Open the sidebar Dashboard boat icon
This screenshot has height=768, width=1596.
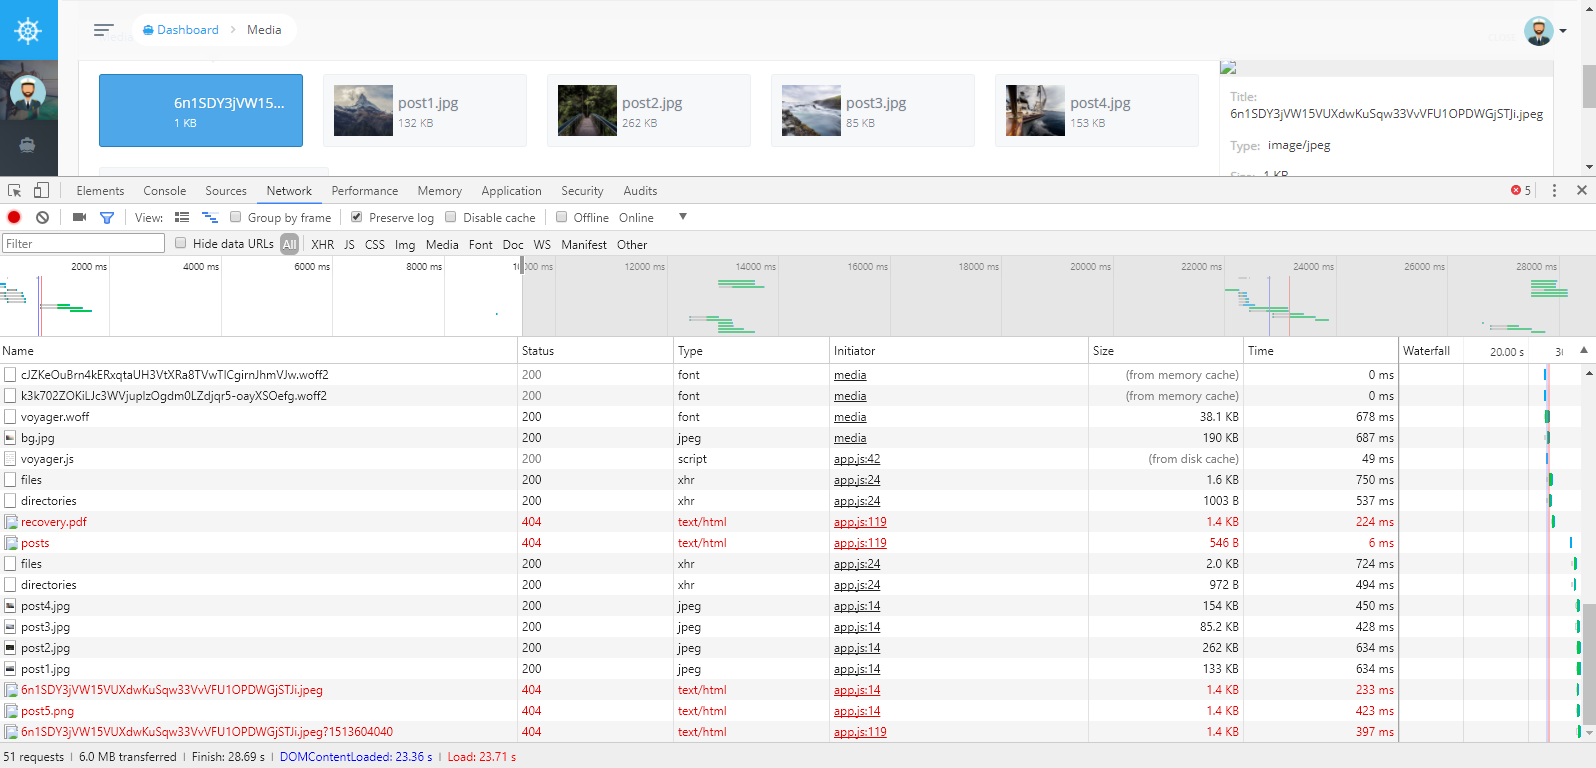(28, 145)
